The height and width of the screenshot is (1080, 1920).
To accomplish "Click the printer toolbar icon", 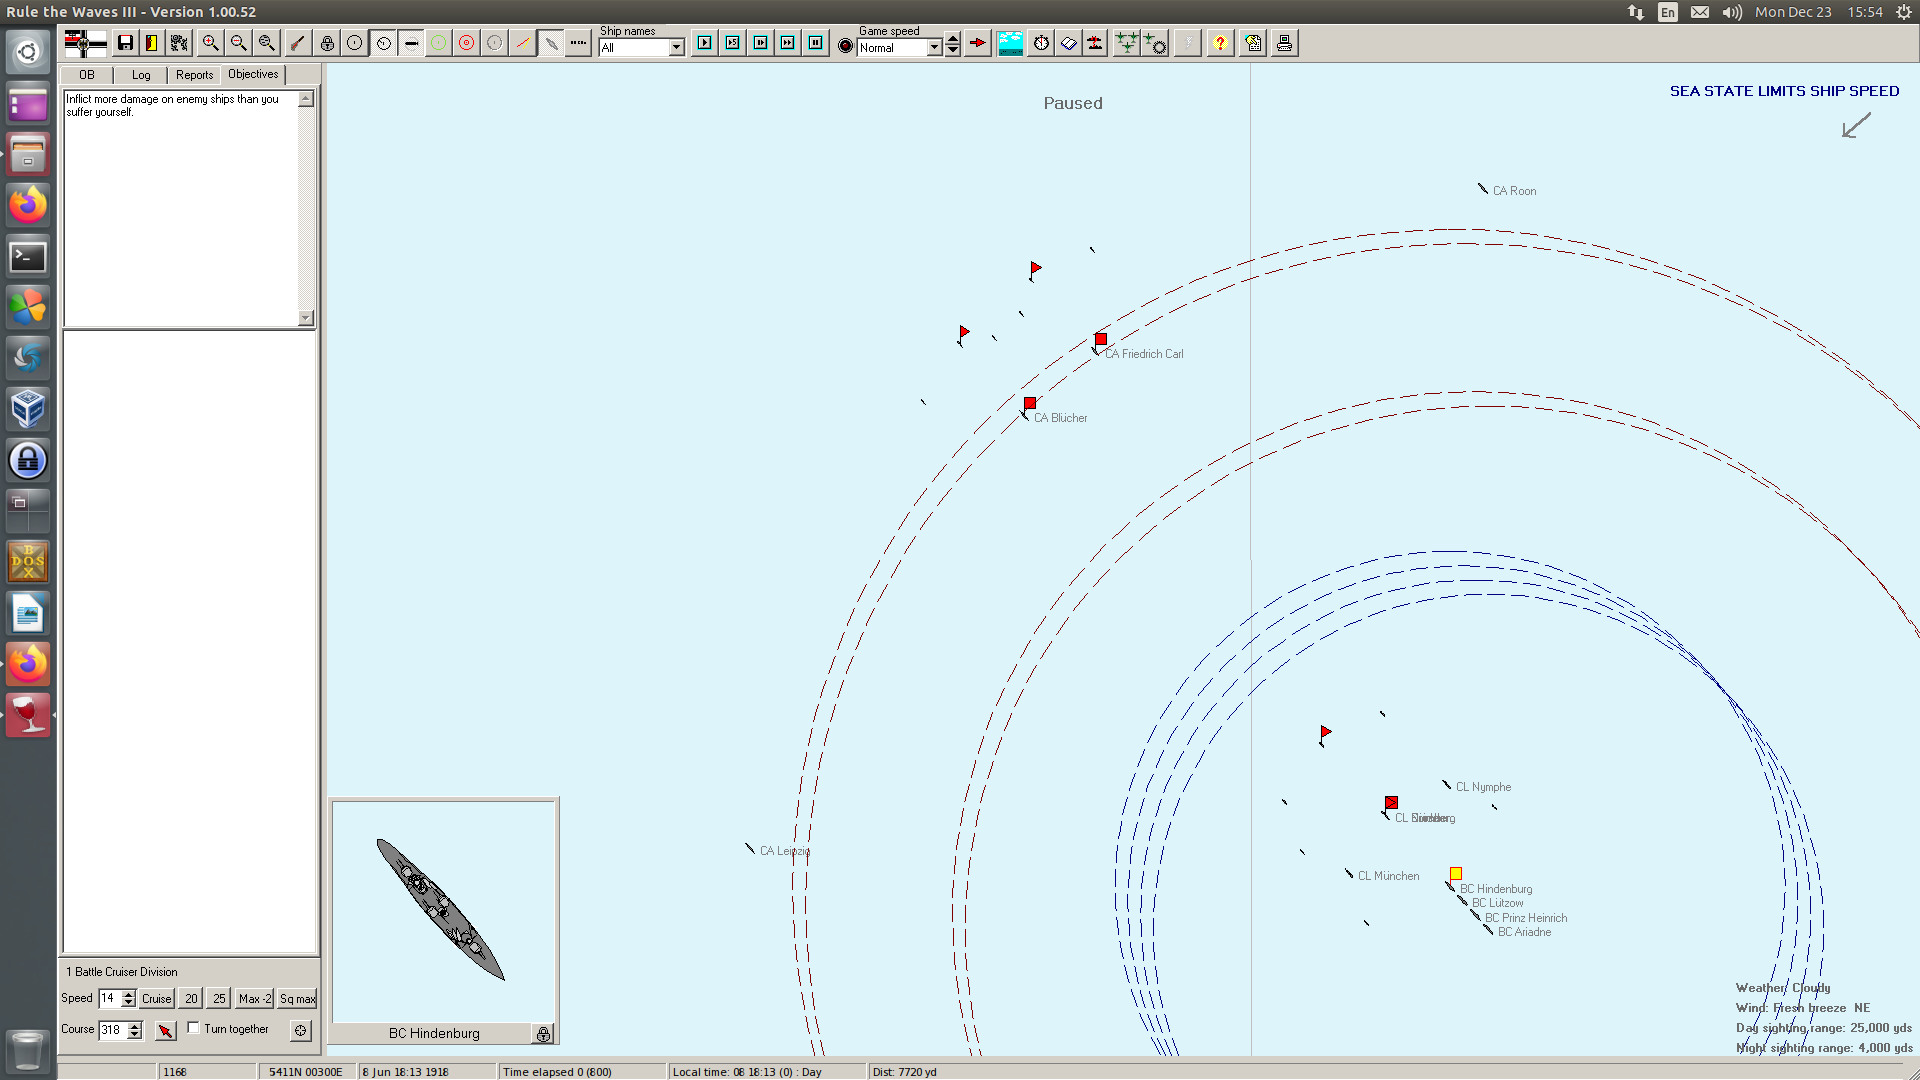I will [1284, 43].
